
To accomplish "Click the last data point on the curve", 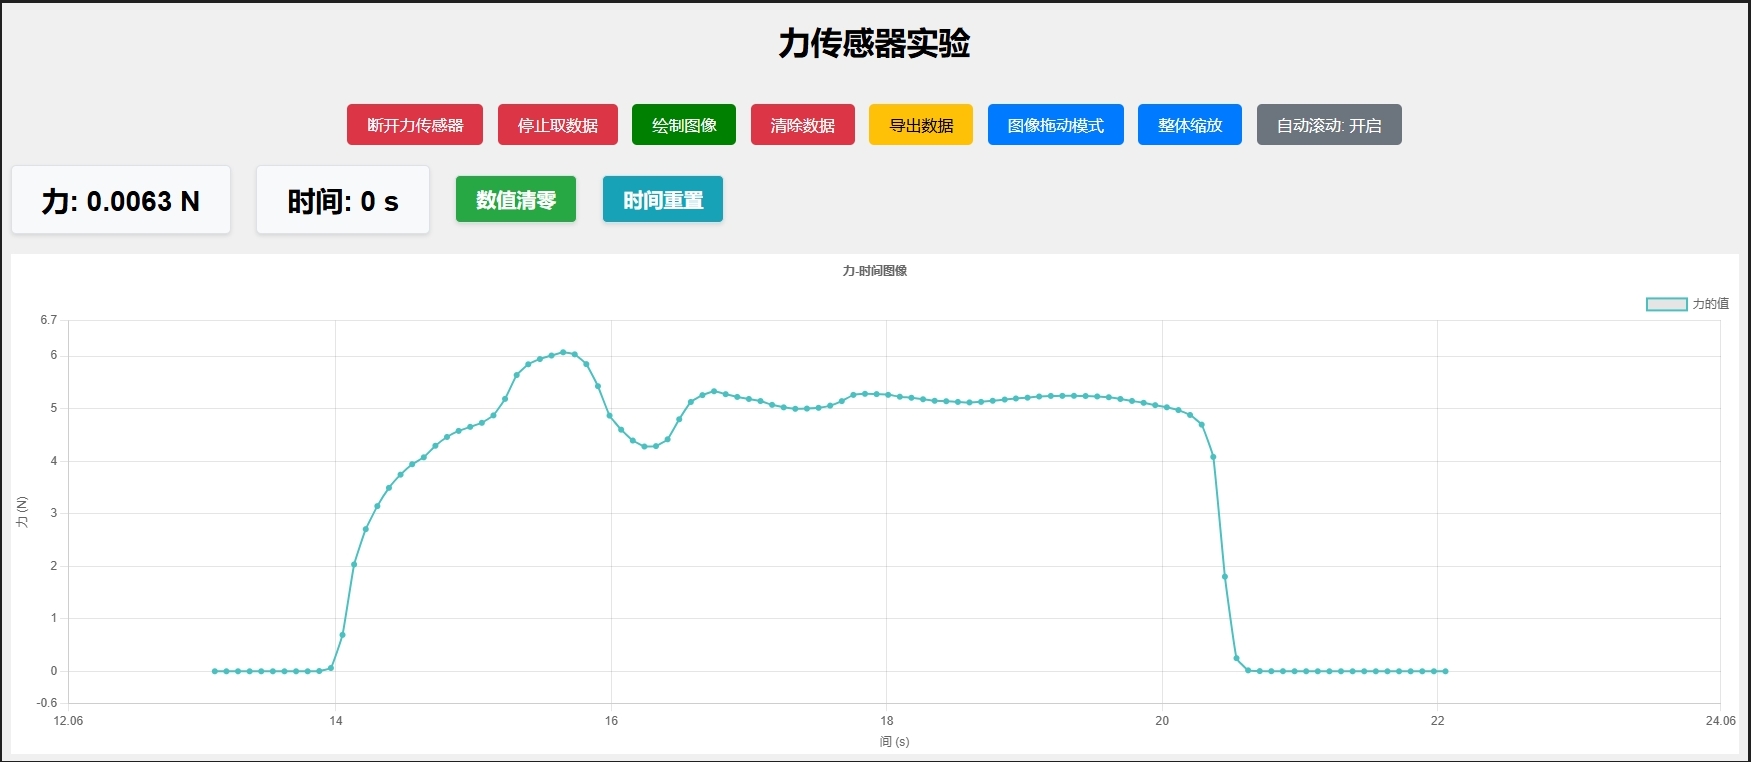I will [x=1445, y=671].
